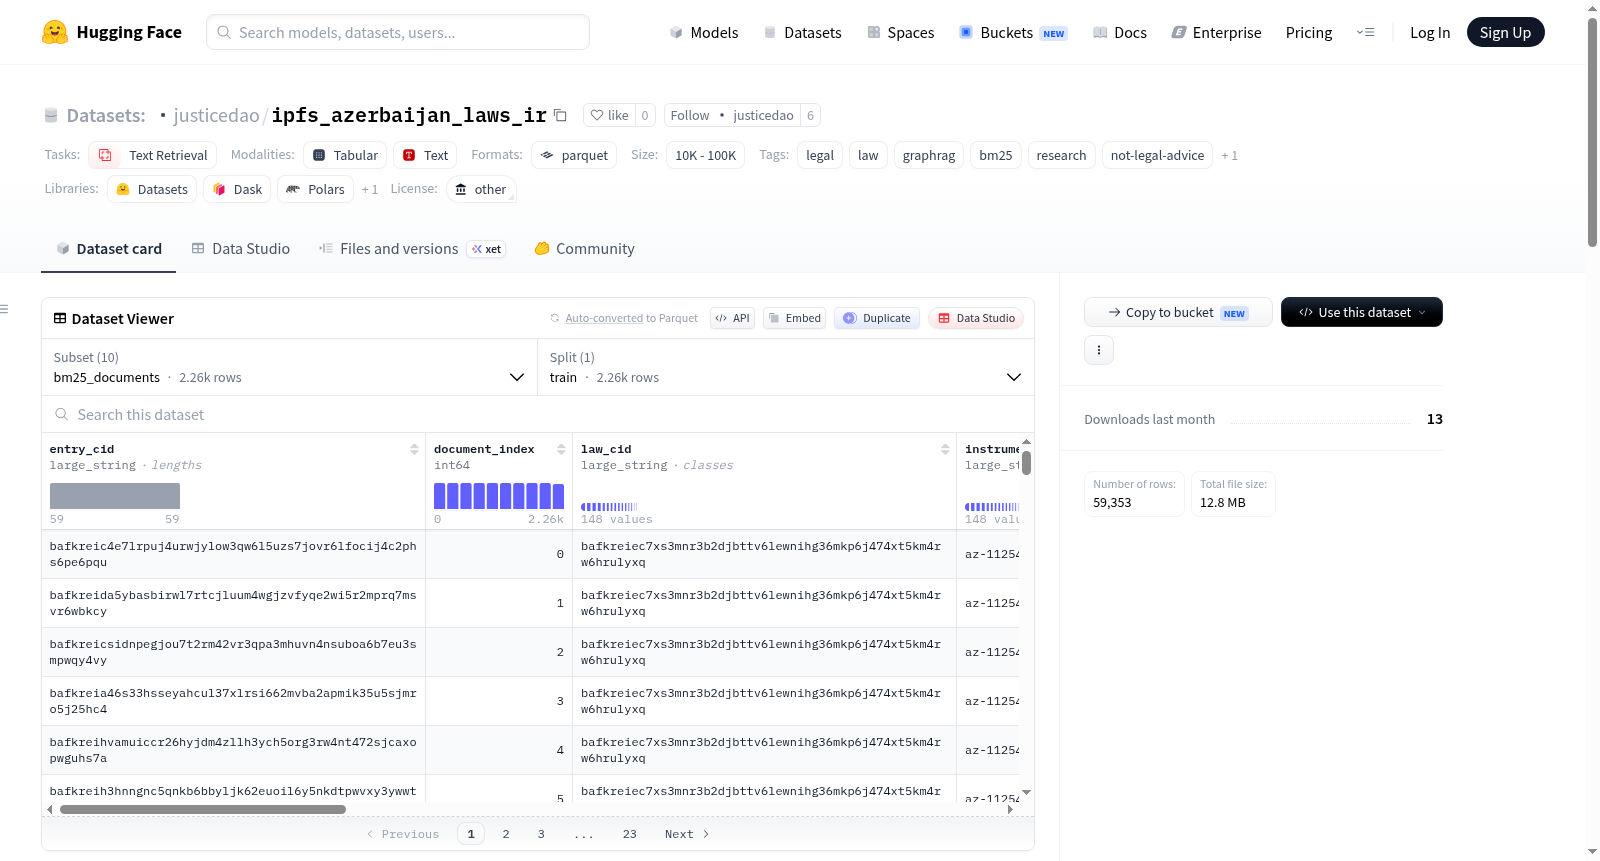The image size is (1600, 861).
Task: Select the graphrag tag
Action: coord(929,155)
